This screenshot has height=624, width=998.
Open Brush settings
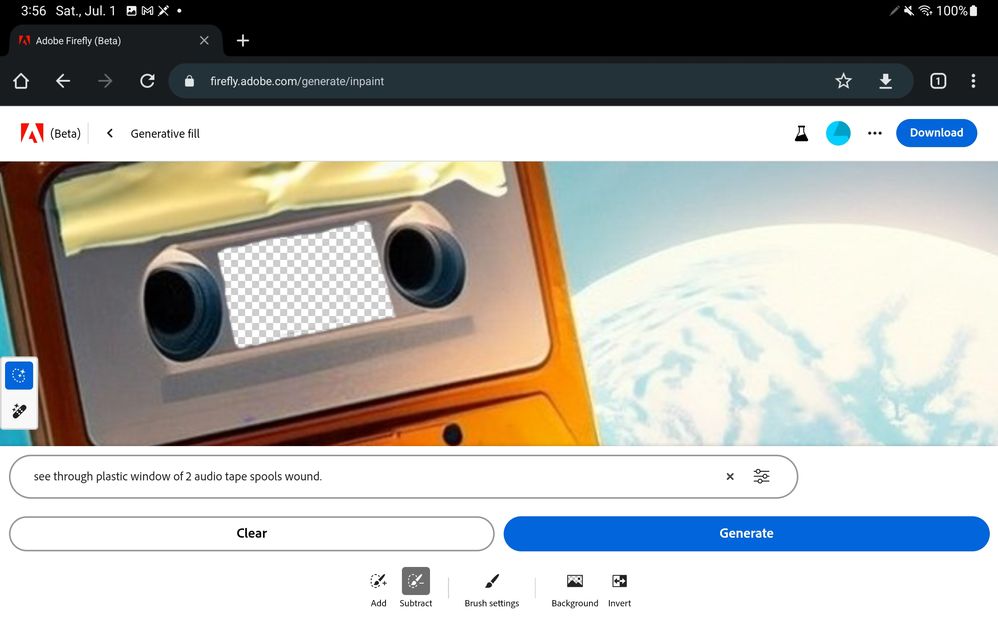click(x=491, y=588)
